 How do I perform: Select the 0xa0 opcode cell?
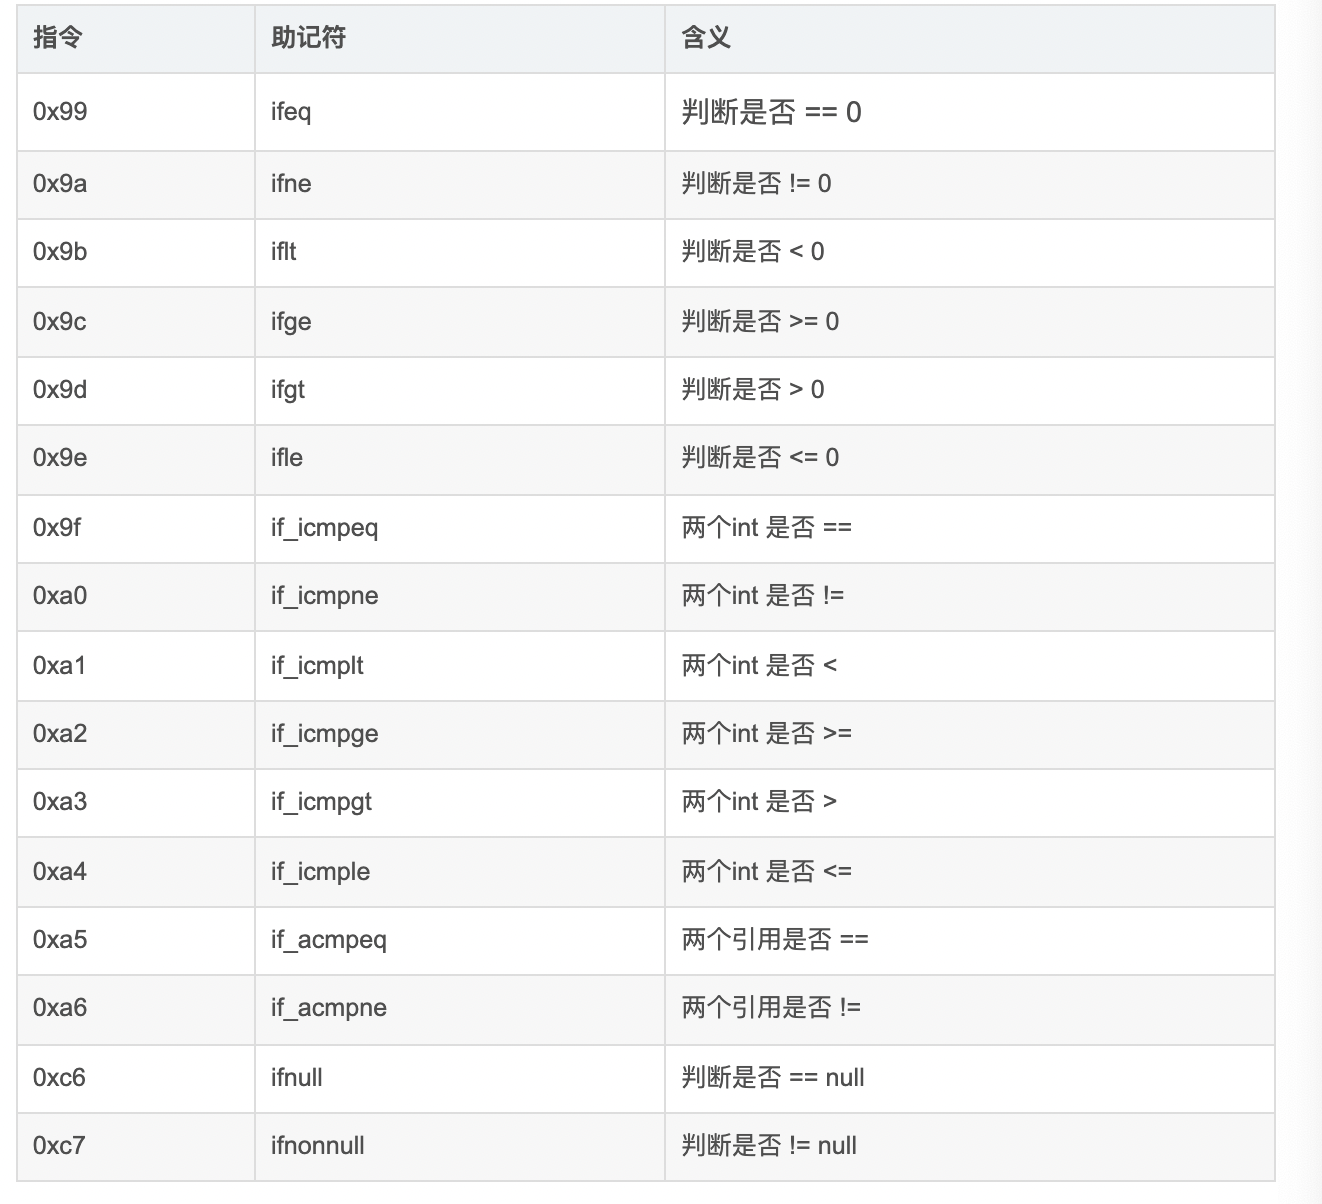136,597
